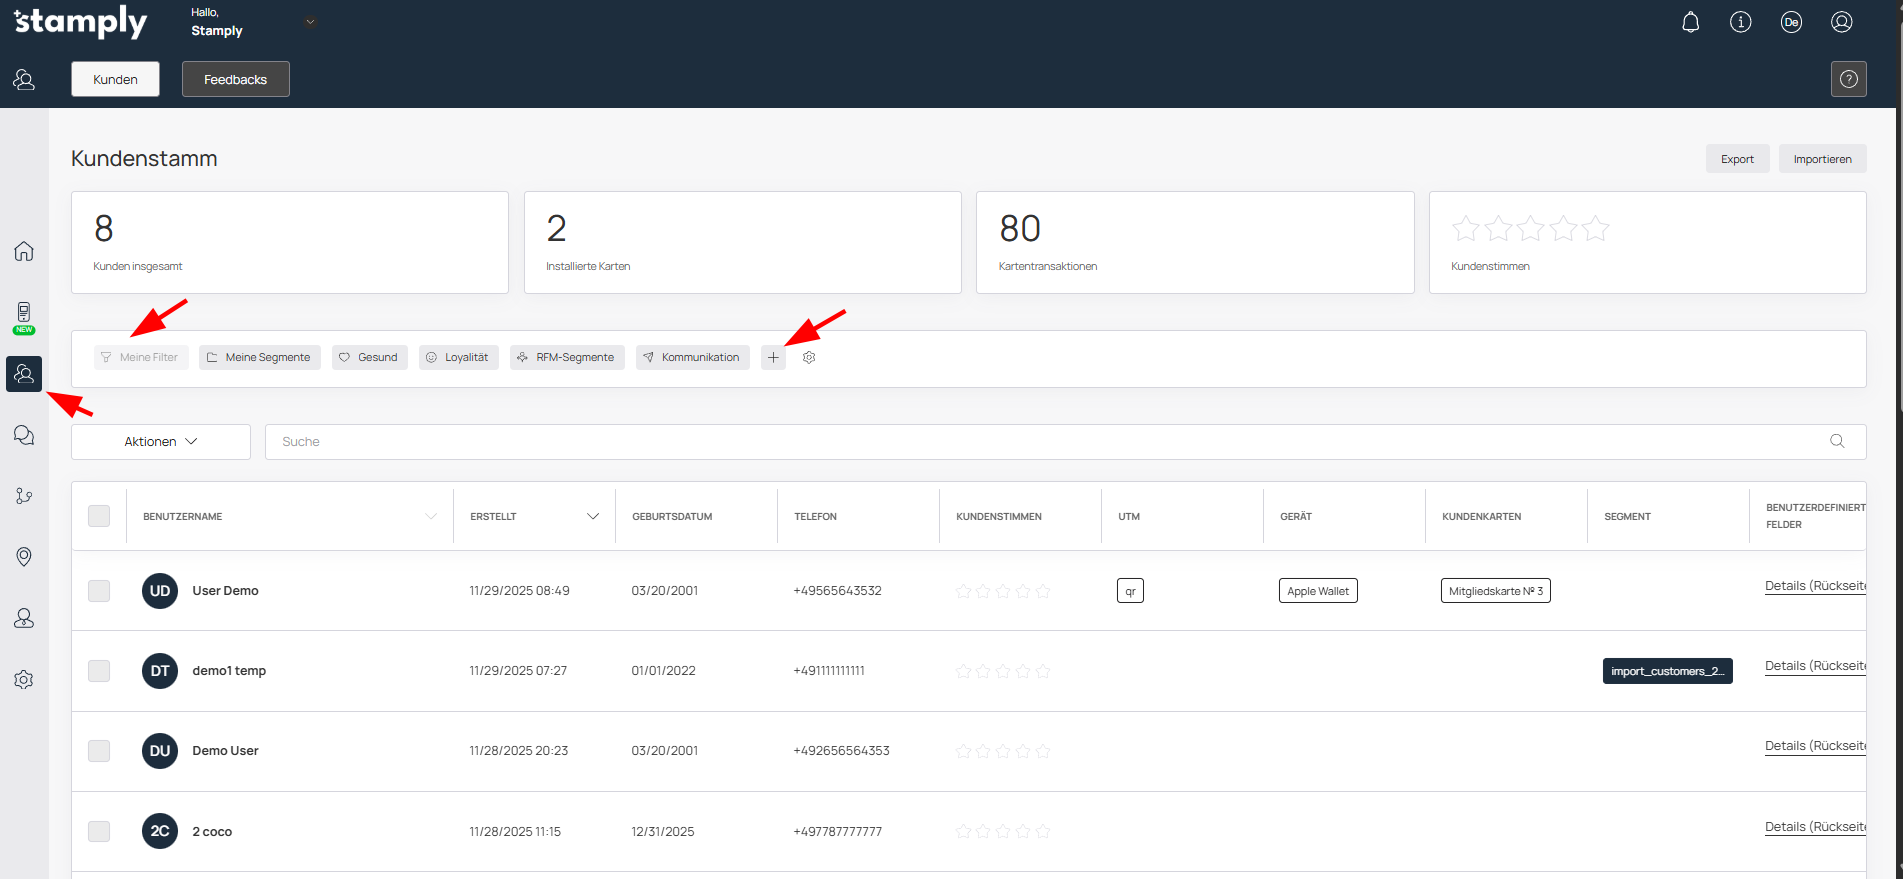1903x879 pixels.
Task: Open the chat bubbles sidebar icon
Action: [x=24, y=435]
